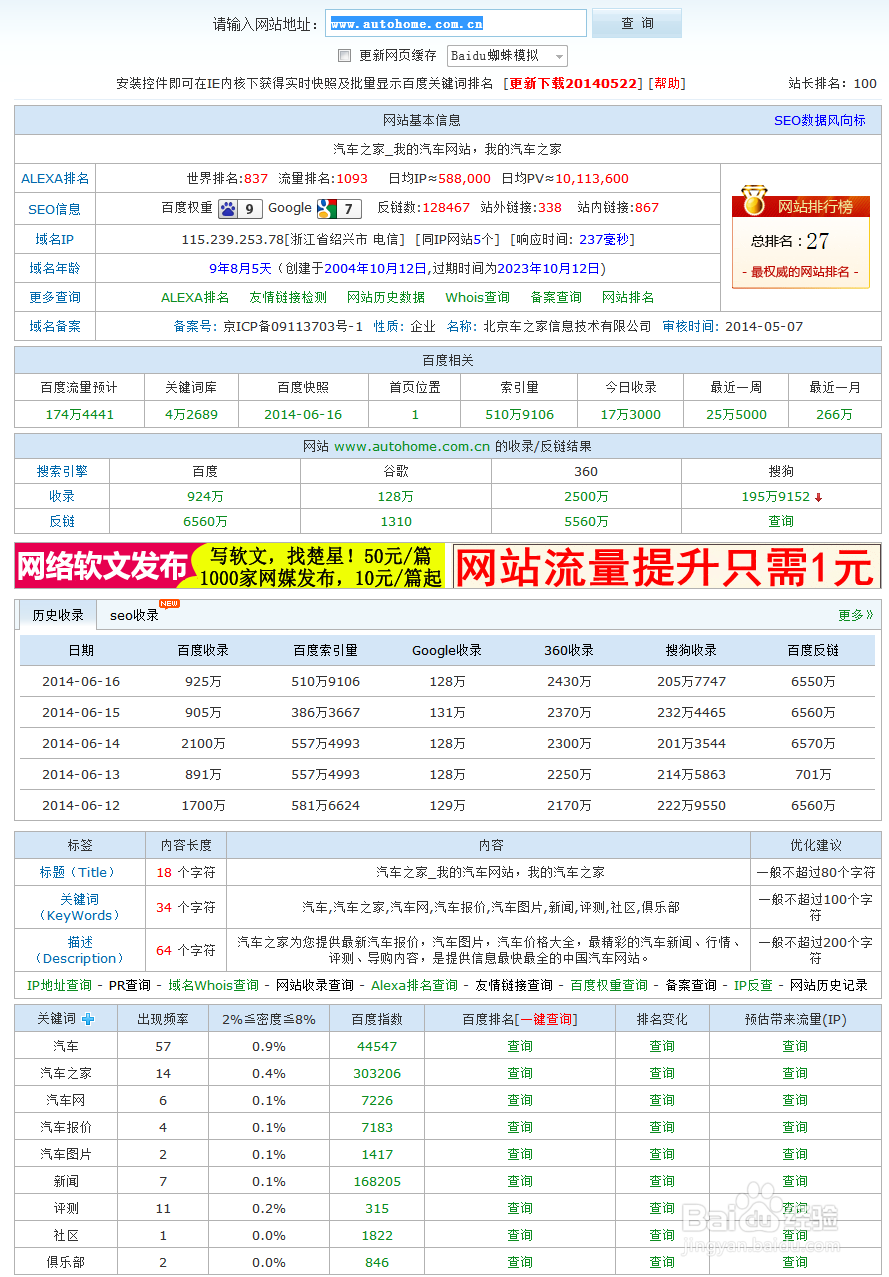Click 百度排名 查询 for 汽车网 row

pos(520,1101)
